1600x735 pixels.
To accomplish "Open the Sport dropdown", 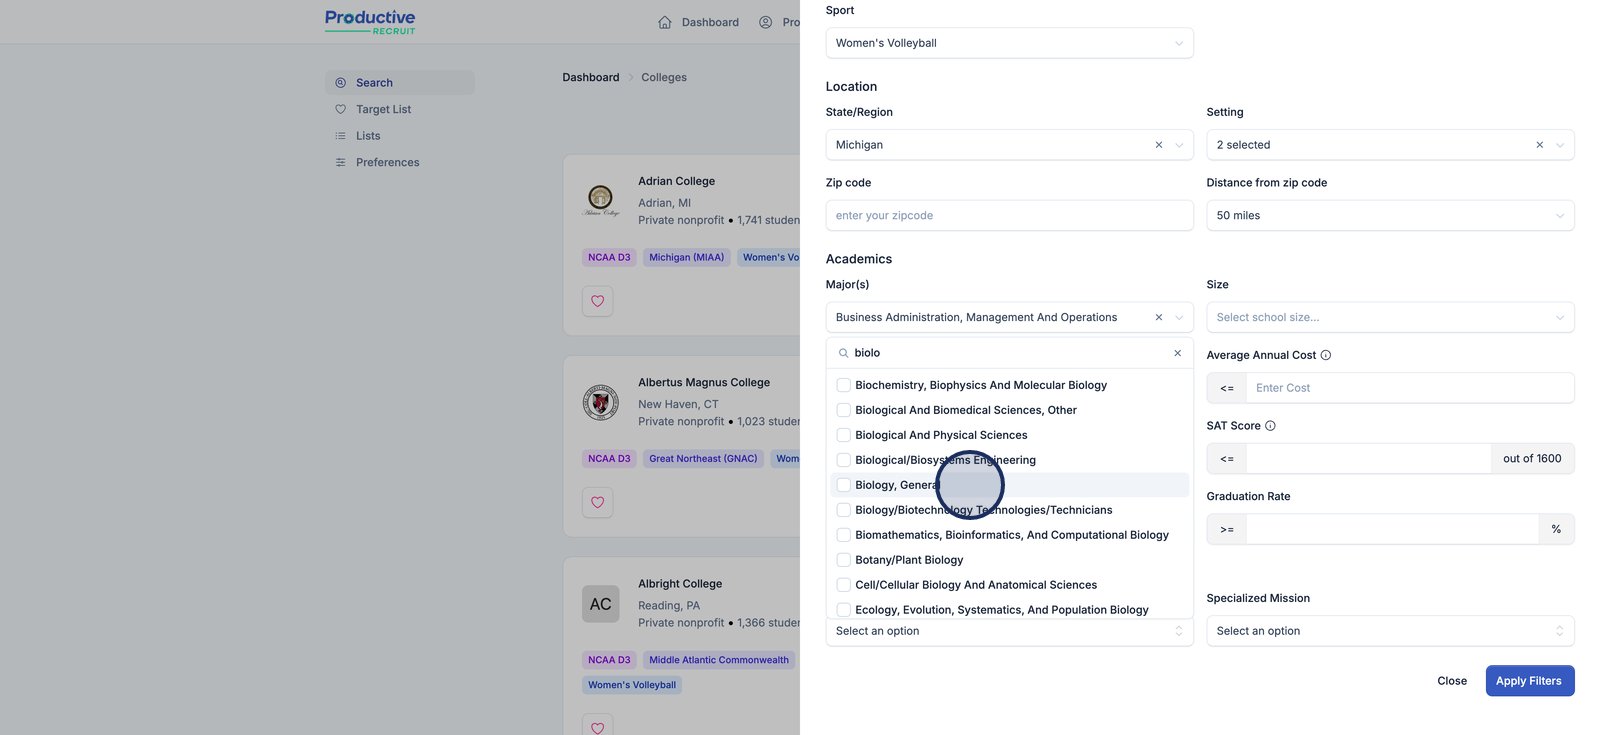I will click(x=1009, y=43).
